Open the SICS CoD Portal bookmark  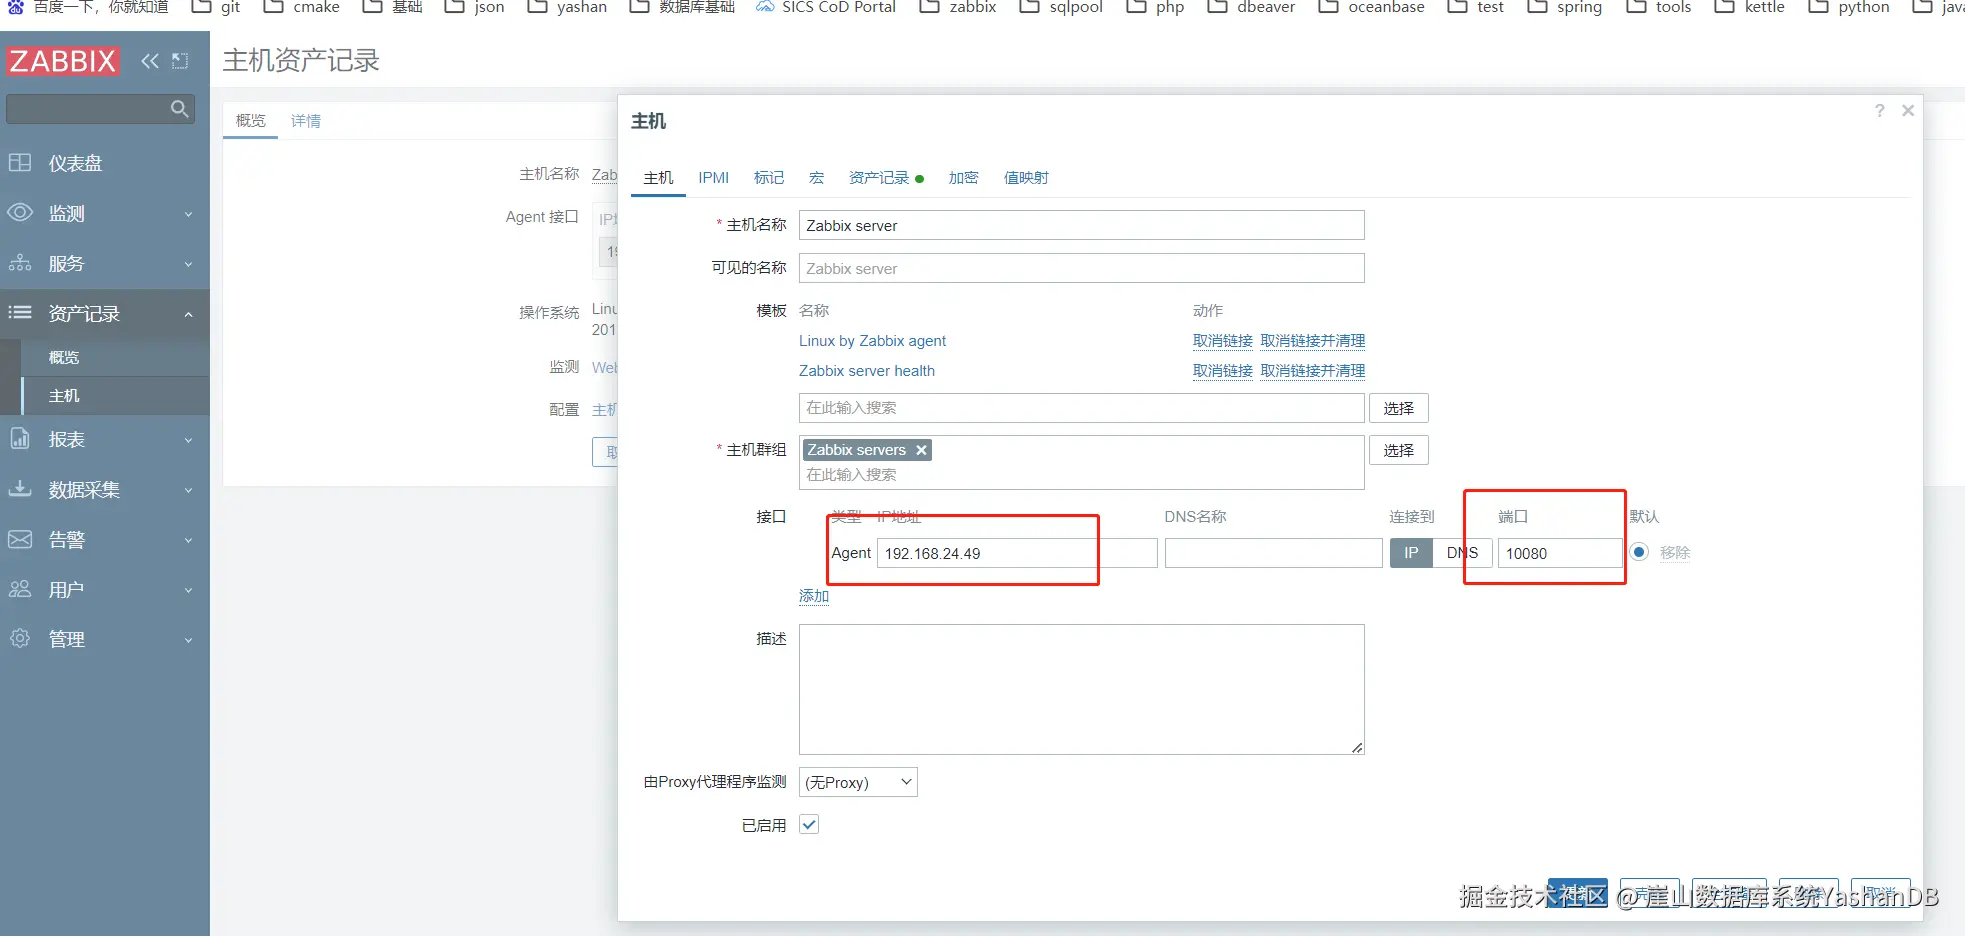pos(826,7)
